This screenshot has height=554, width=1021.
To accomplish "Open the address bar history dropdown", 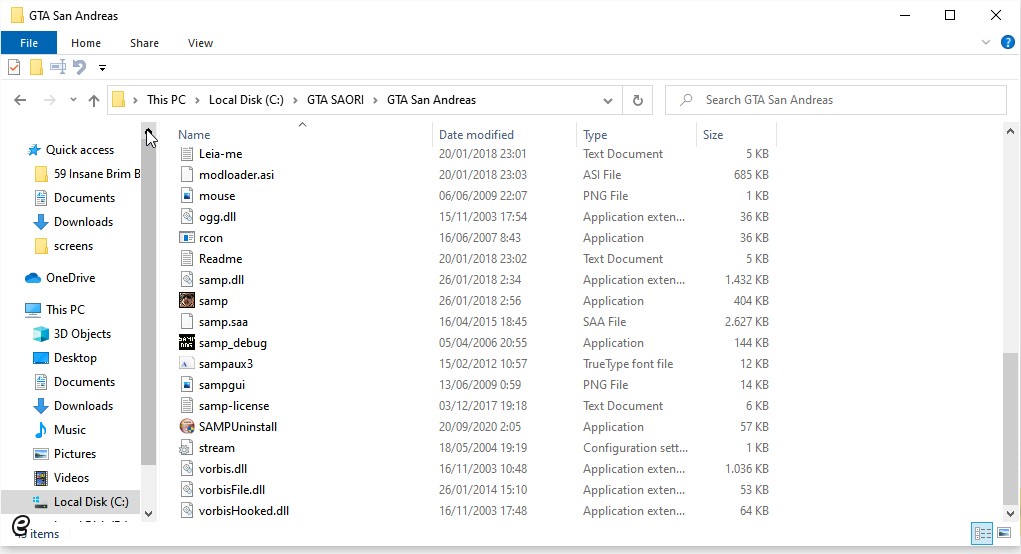I will click(608, 101).
